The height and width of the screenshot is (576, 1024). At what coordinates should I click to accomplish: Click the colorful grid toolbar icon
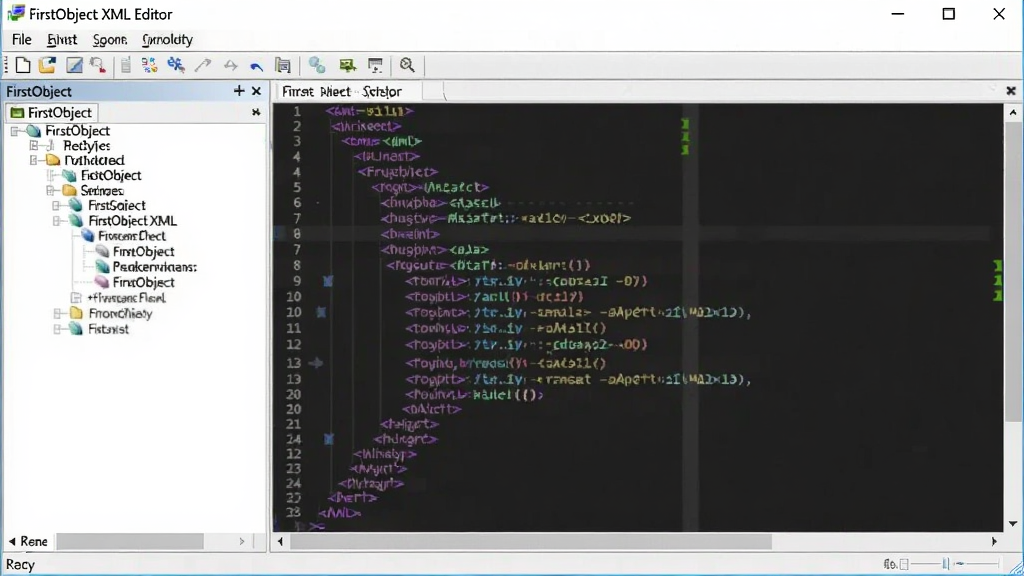tap(150, 65)
